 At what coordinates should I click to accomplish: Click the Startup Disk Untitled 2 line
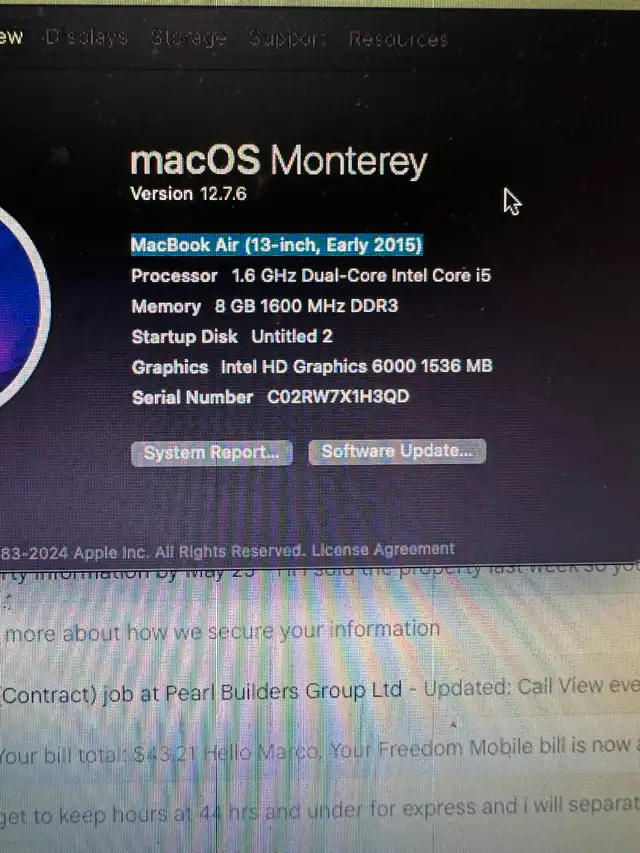click(232, 337)
